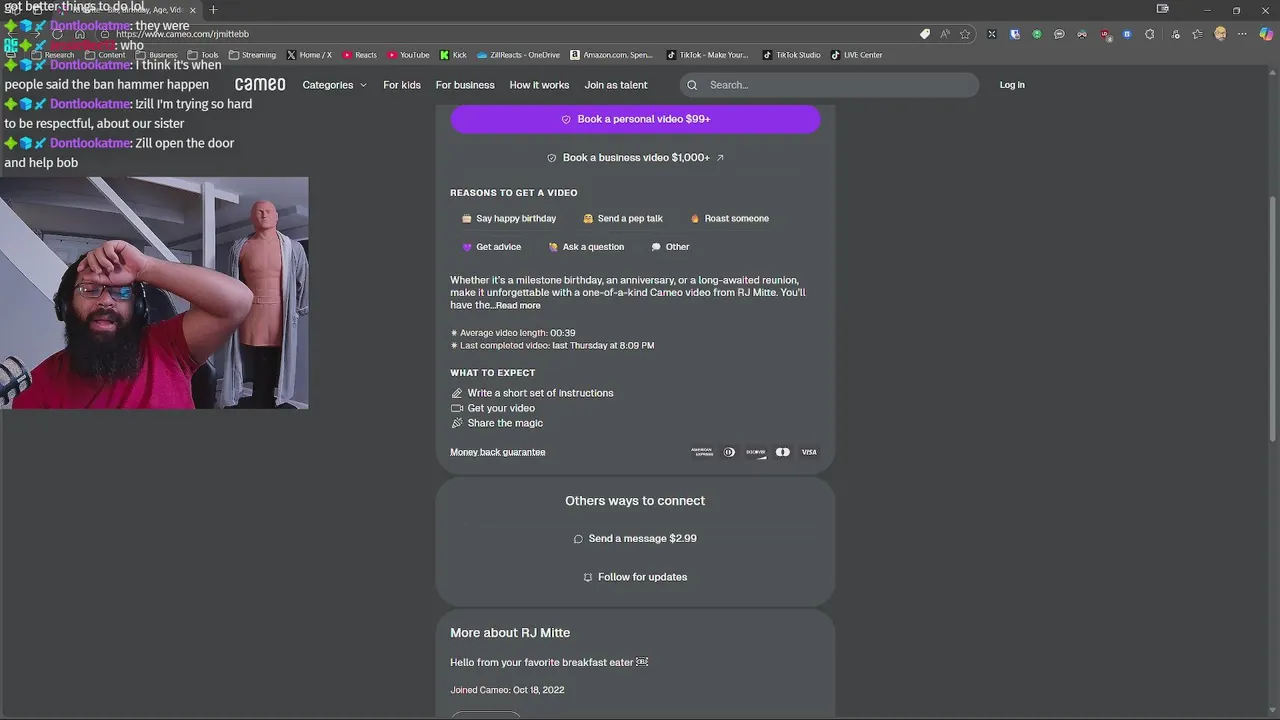
Task: Click Follow for updates
Action: point(635,577)
